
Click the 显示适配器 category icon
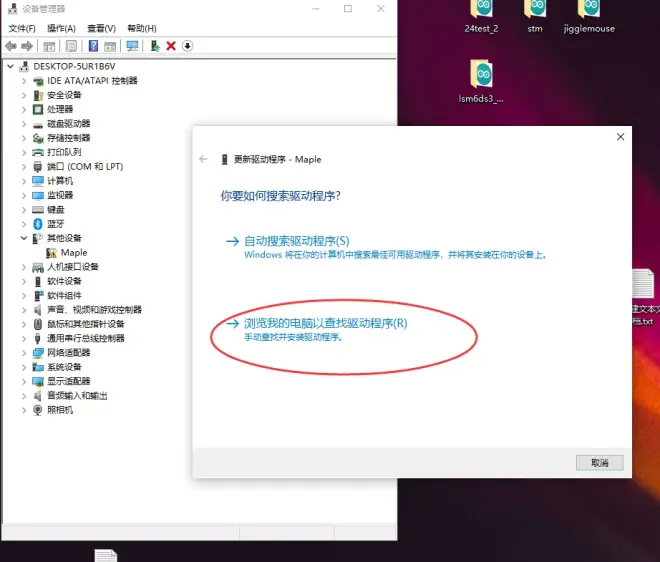pyautogui.click(x=38, y=381)
